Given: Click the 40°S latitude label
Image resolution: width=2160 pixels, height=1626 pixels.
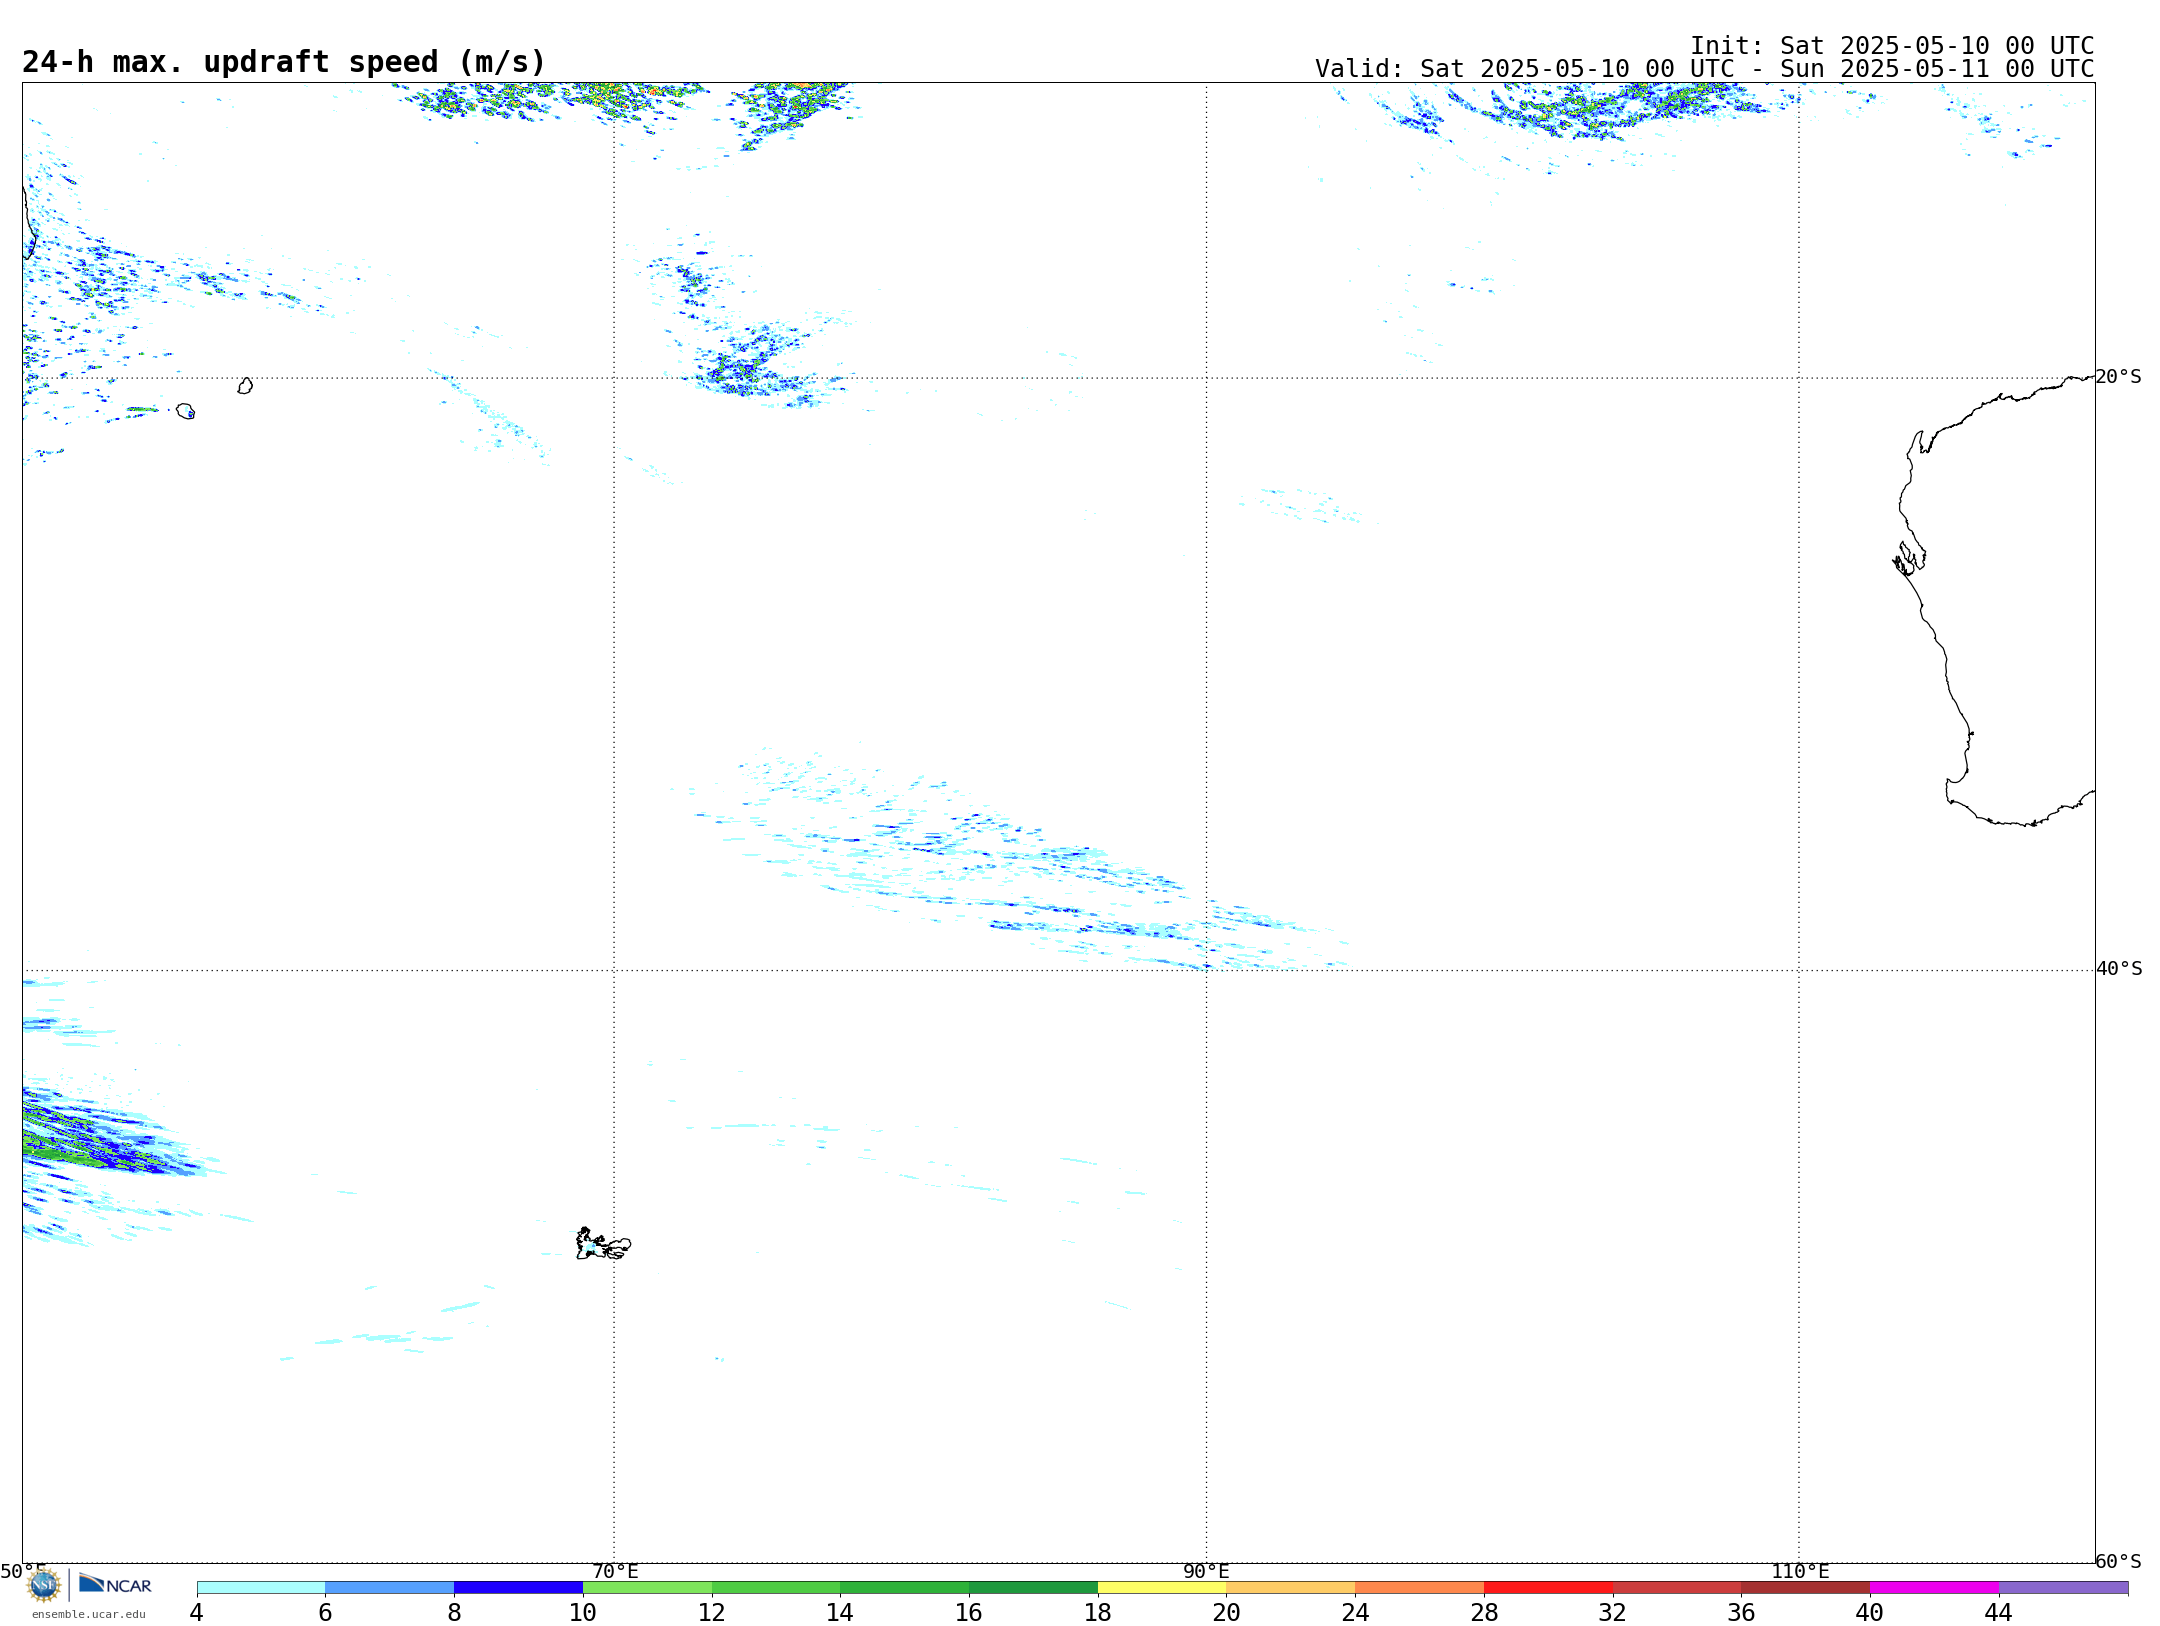Looking at the screenshot, I should click(x=2119, y=969).
